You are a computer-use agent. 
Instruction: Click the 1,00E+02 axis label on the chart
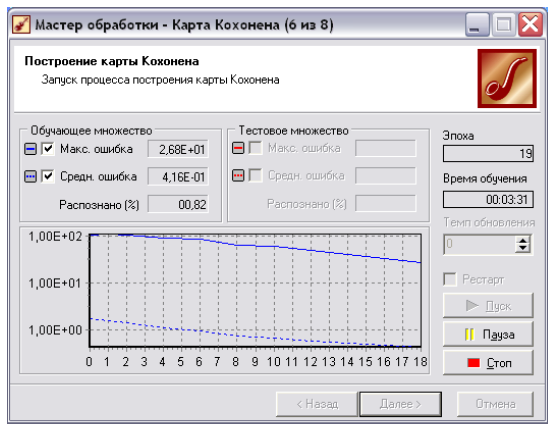click(x=55, y=237)
